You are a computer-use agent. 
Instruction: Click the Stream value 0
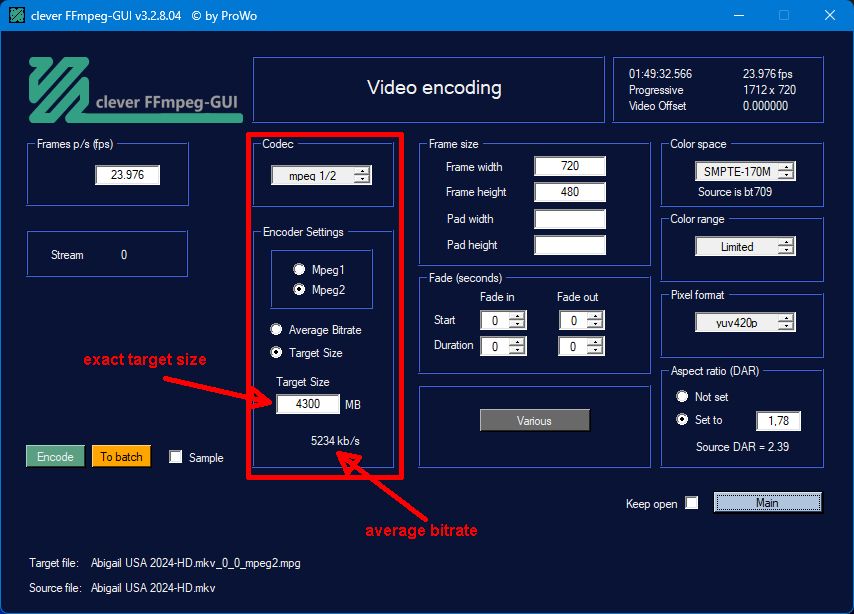coord(124,254)
